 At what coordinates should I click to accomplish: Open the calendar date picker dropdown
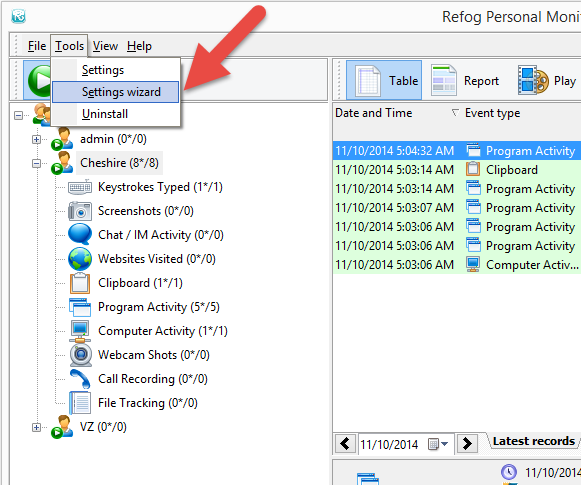pyautogui.click(x=438, y=444)
